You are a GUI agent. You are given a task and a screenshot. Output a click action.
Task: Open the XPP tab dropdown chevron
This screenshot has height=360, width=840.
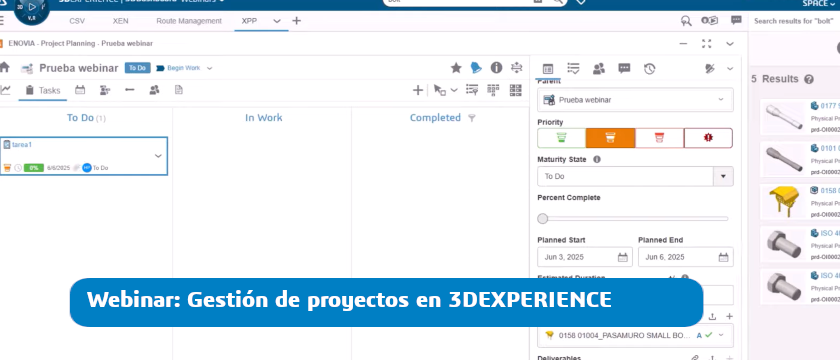pyautogui.click(x=277, y=21)
